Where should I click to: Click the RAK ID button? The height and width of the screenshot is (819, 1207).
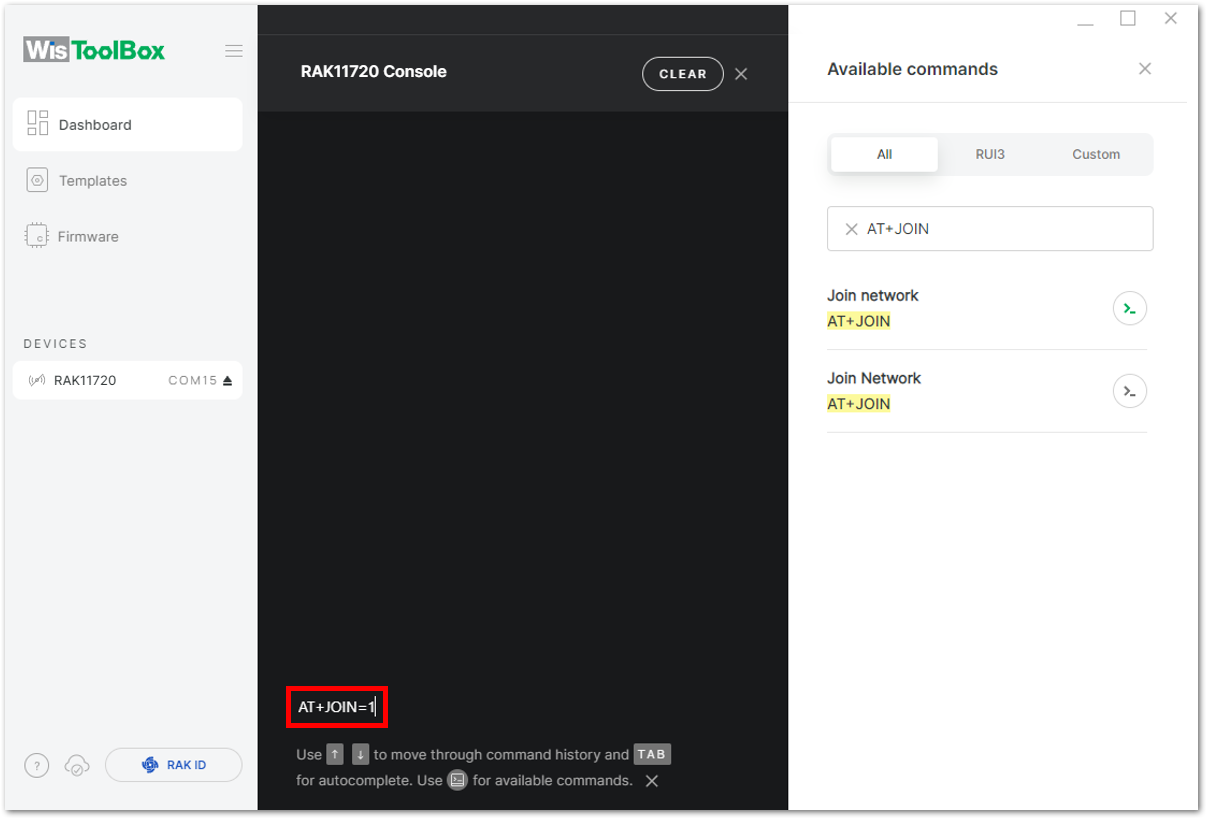(x=174, y=765)
